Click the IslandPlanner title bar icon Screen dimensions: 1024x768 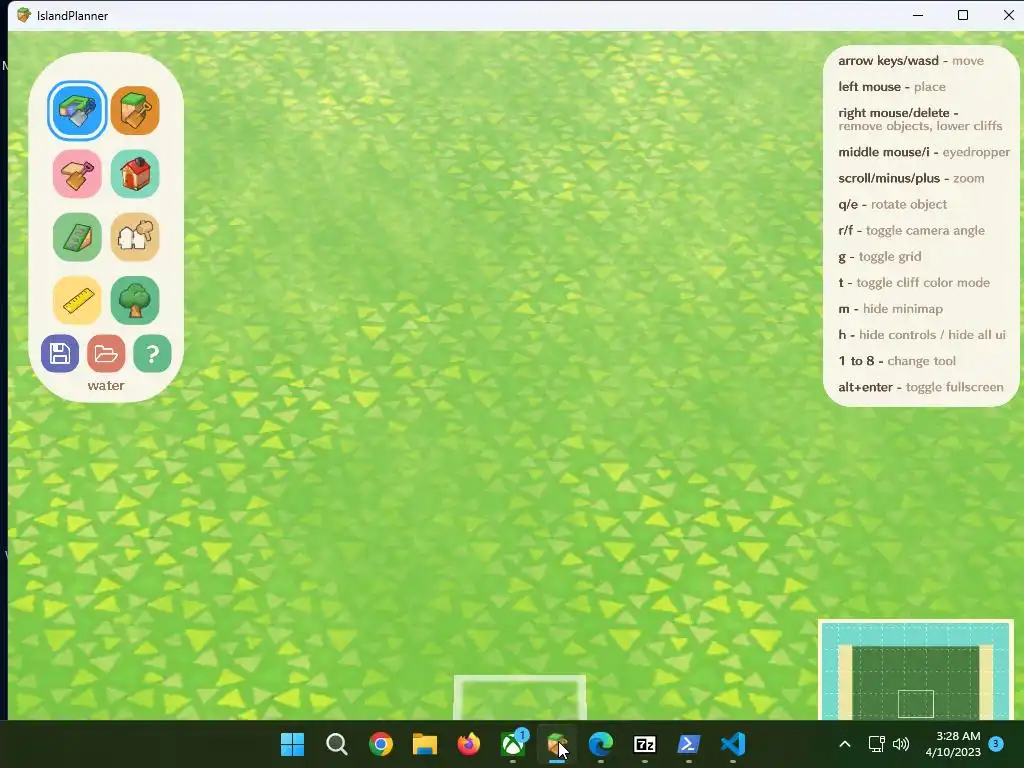pos(24,15)
